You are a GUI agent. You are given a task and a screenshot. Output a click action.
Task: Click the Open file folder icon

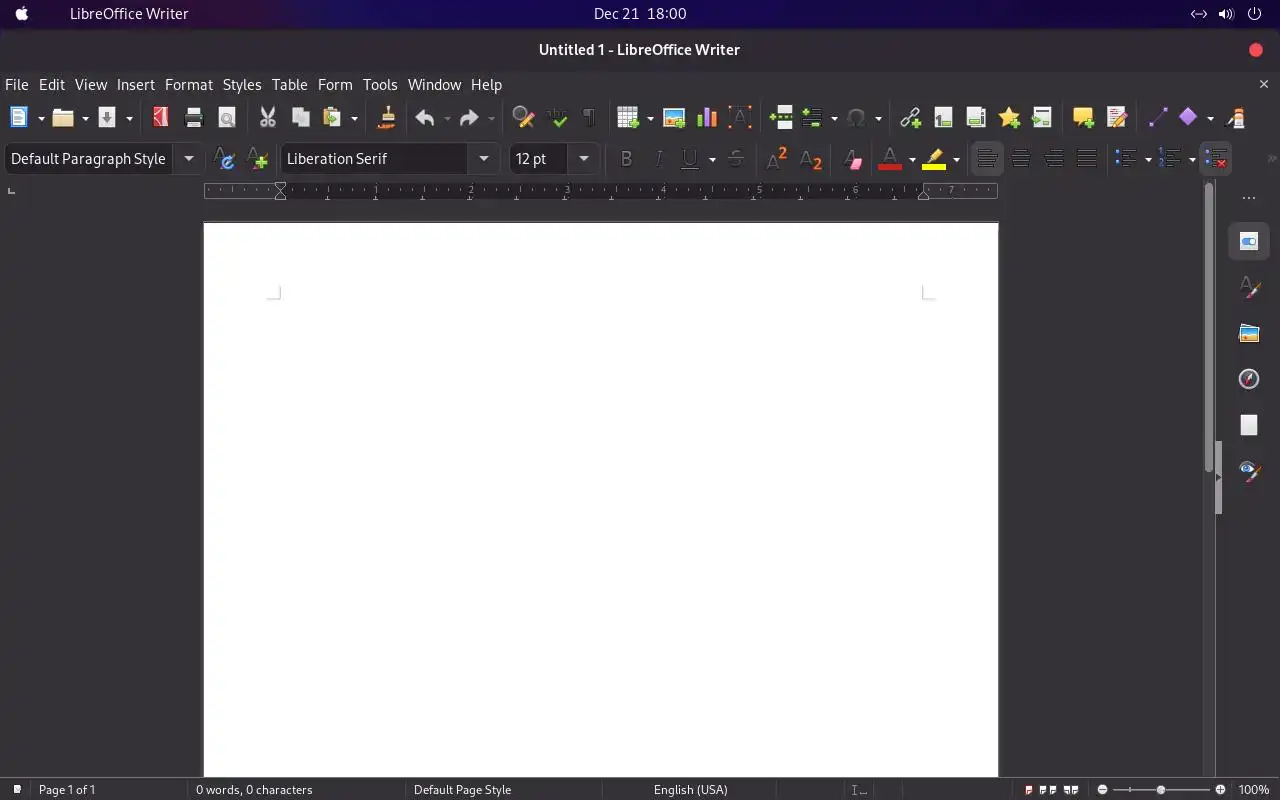tap(63, 118)
